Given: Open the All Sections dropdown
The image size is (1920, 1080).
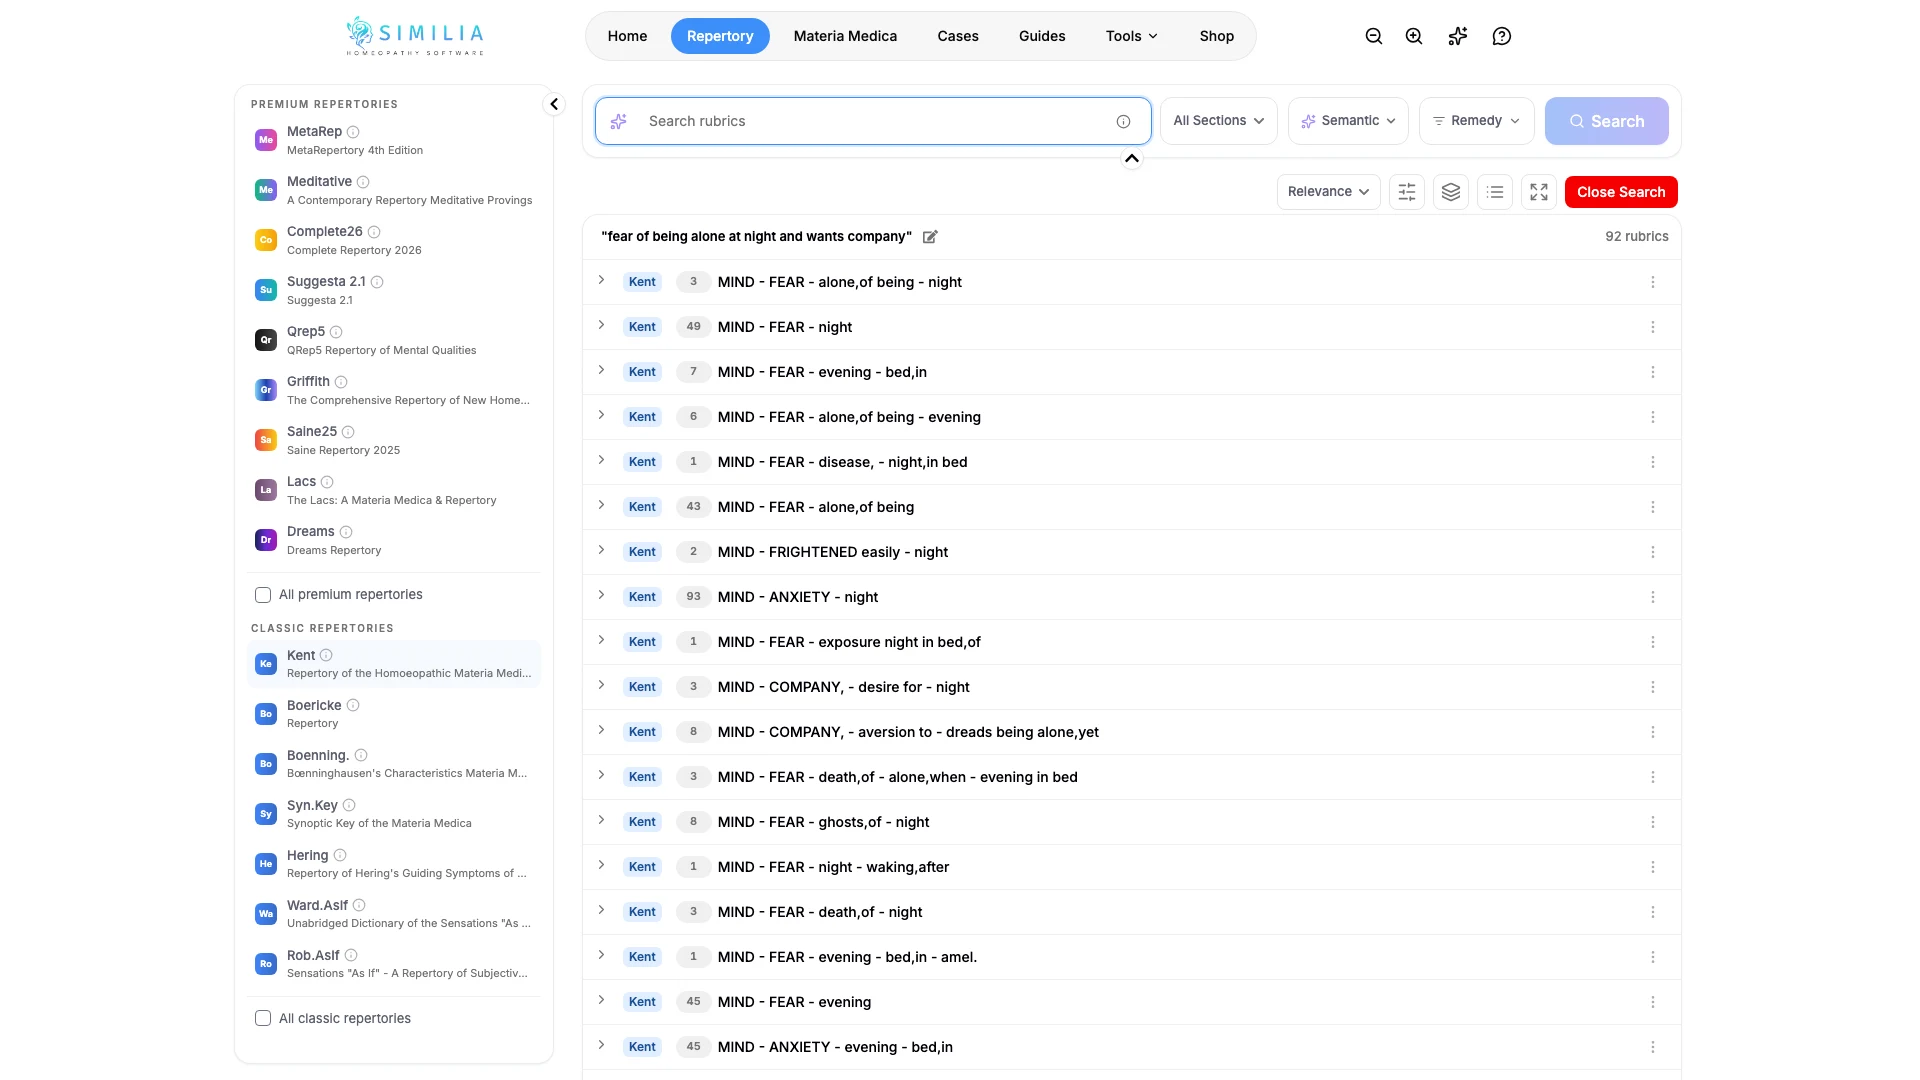Looking at the screenshot, I should 1219,121.
